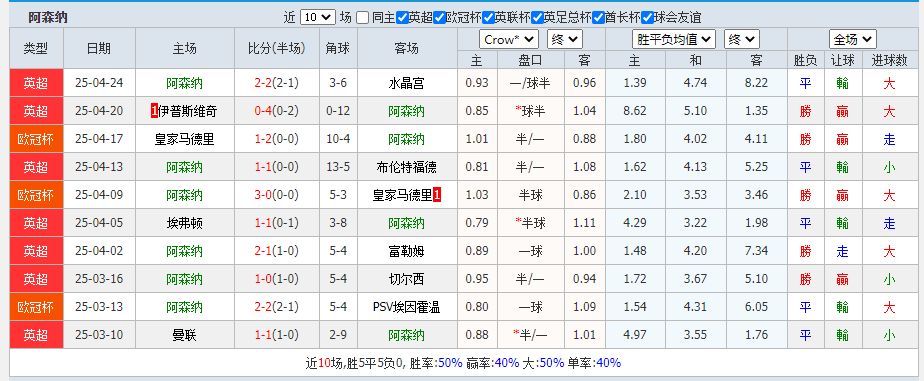This screenshot has height=381, width=924.
Task: Uncheck the 球会友谊 filter checkbox
Action: tap(647, 18)
